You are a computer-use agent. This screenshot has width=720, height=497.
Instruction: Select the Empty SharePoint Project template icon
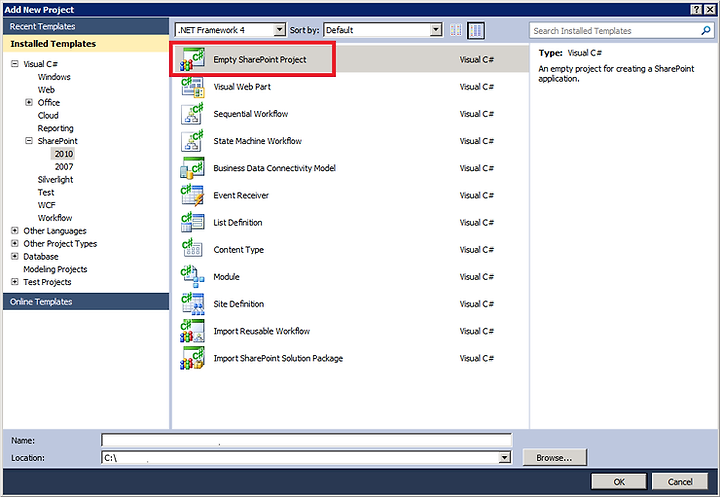[x=192, y=60]
